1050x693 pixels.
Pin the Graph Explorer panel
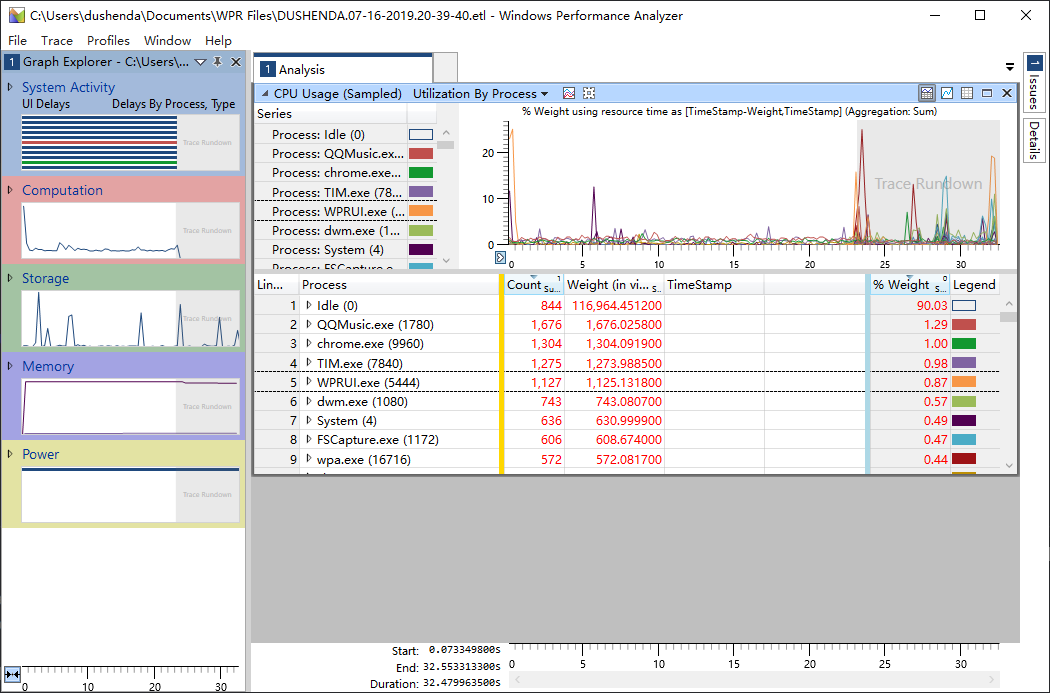click(218, 62)
